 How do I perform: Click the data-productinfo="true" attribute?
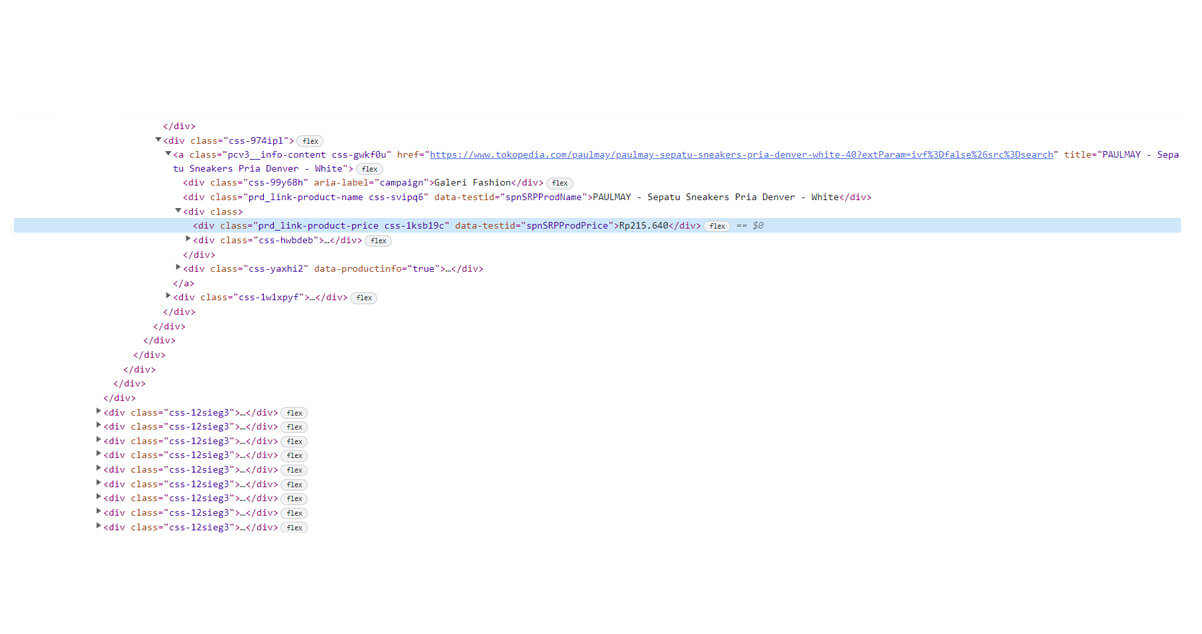[x=375, y=269]
